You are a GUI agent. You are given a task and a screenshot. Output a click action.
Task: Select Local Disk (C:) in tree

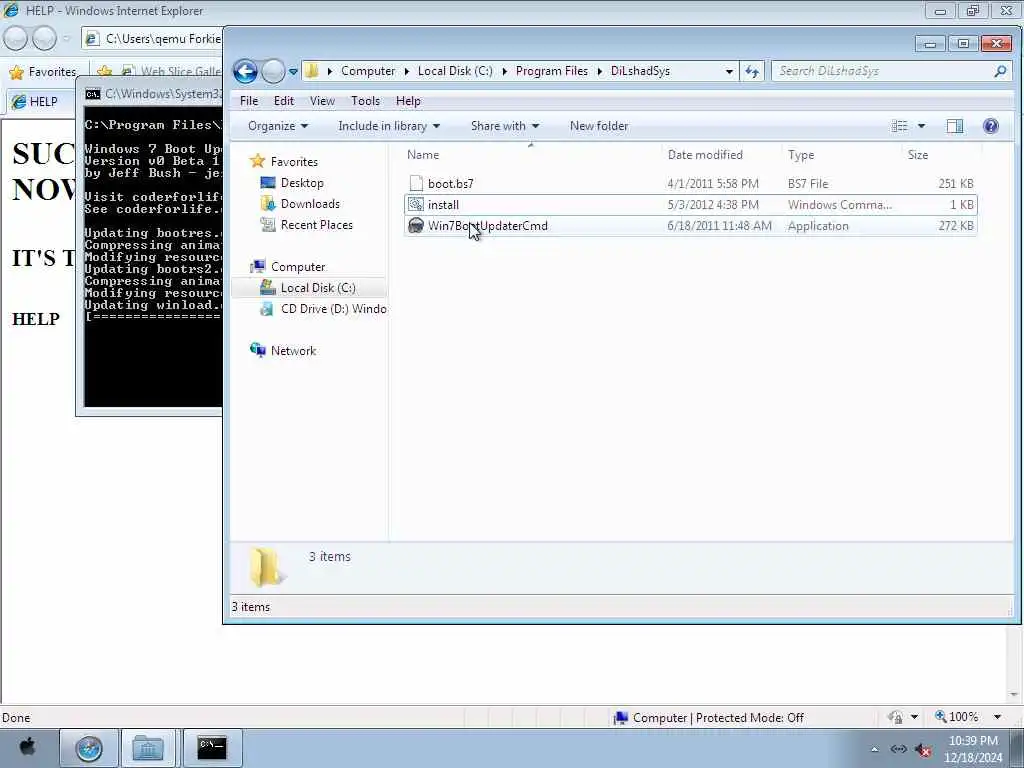pos(317,287)
